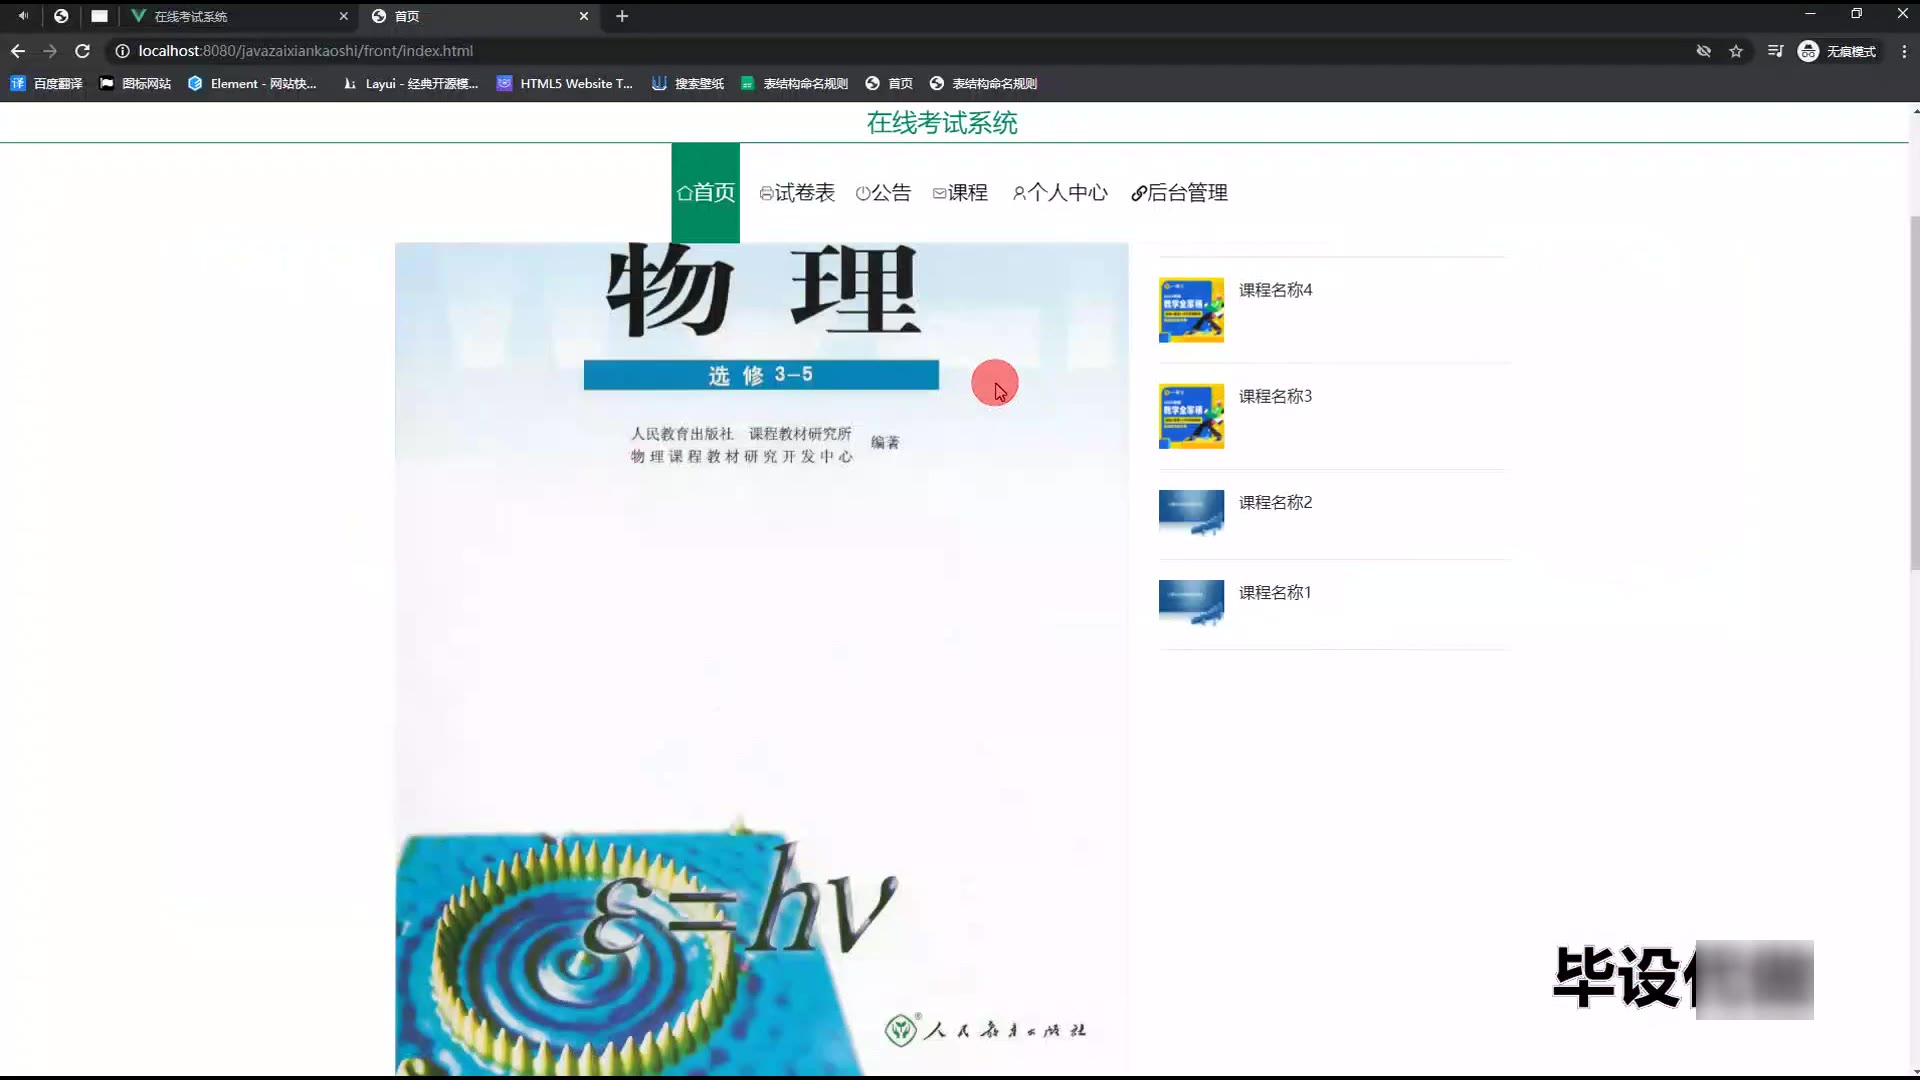This screenshot has width=1920, height=1080.
Task: Click the physics textbook banner image
Action: 762,659
